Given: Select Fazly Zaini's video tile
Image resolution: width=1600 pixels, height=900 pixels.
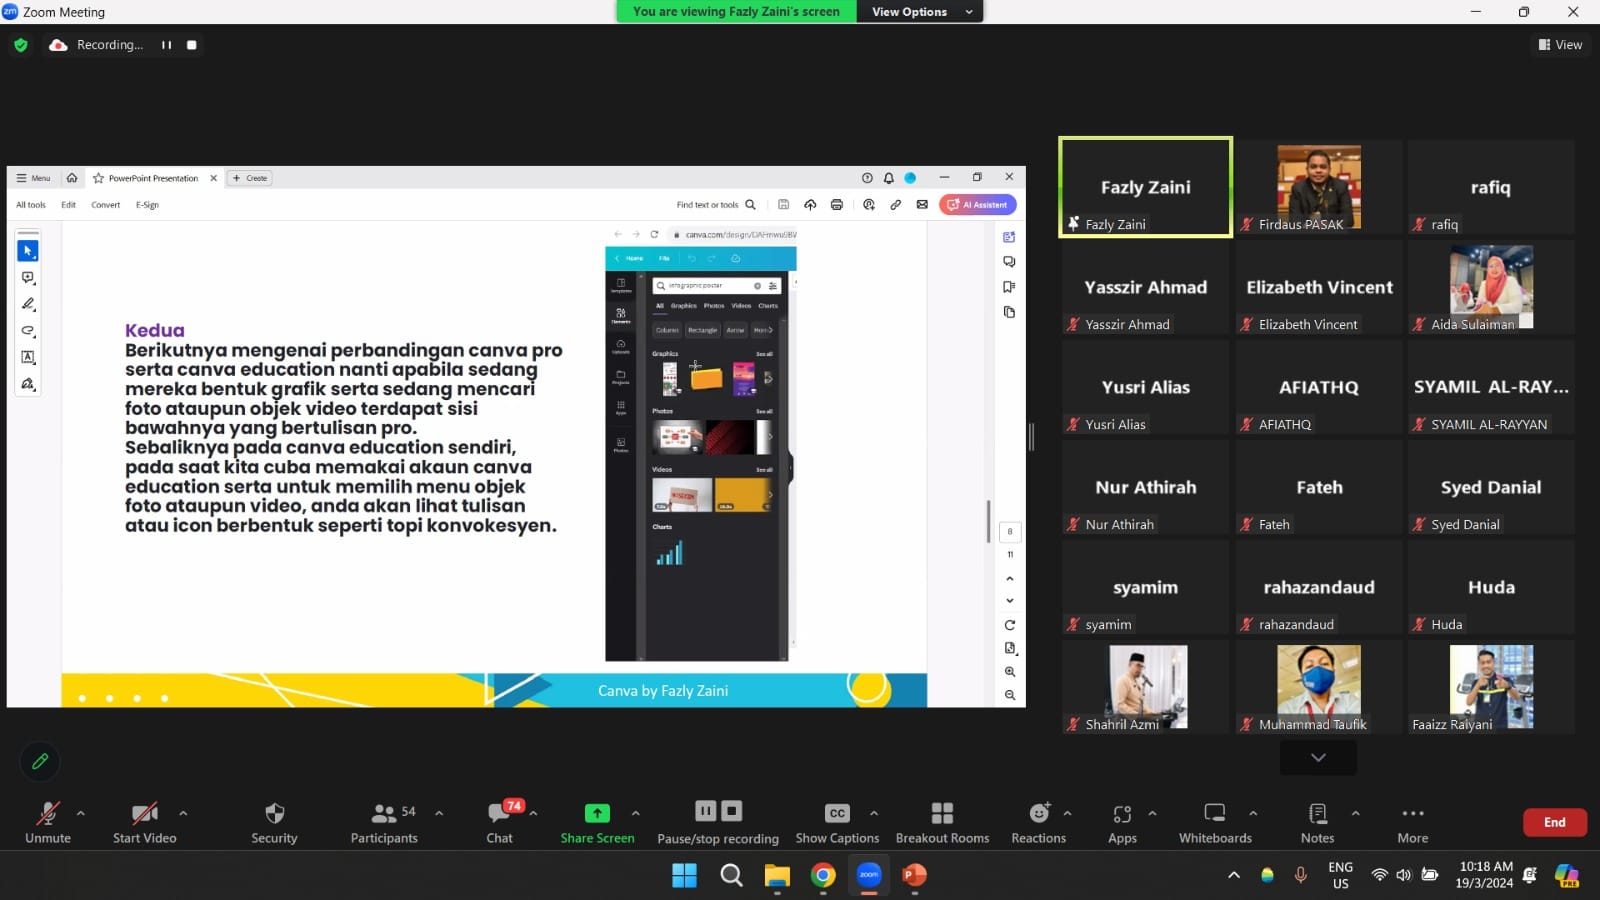Looking at the screenshot, I should click(1145, 187).
